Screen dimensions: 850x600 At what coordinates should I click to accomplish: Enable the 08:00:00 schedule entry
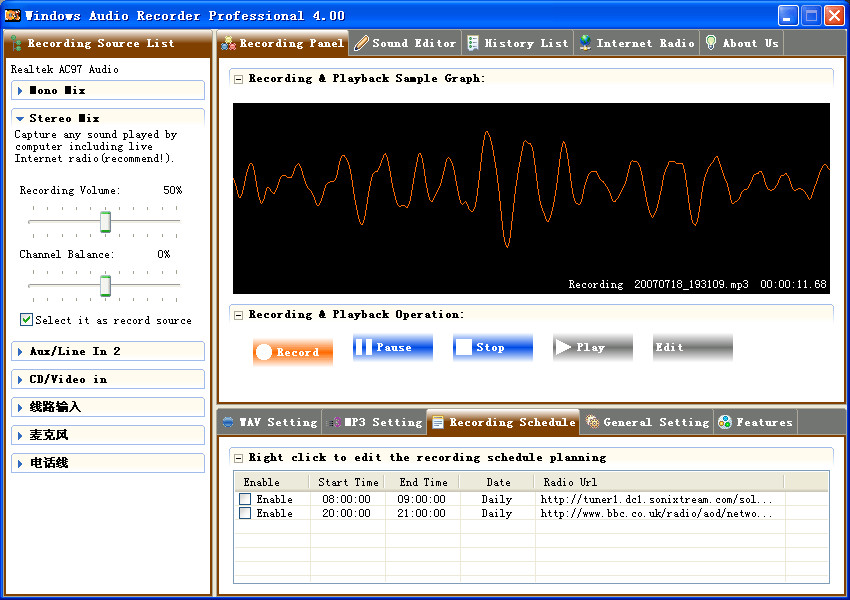(245, 499)
